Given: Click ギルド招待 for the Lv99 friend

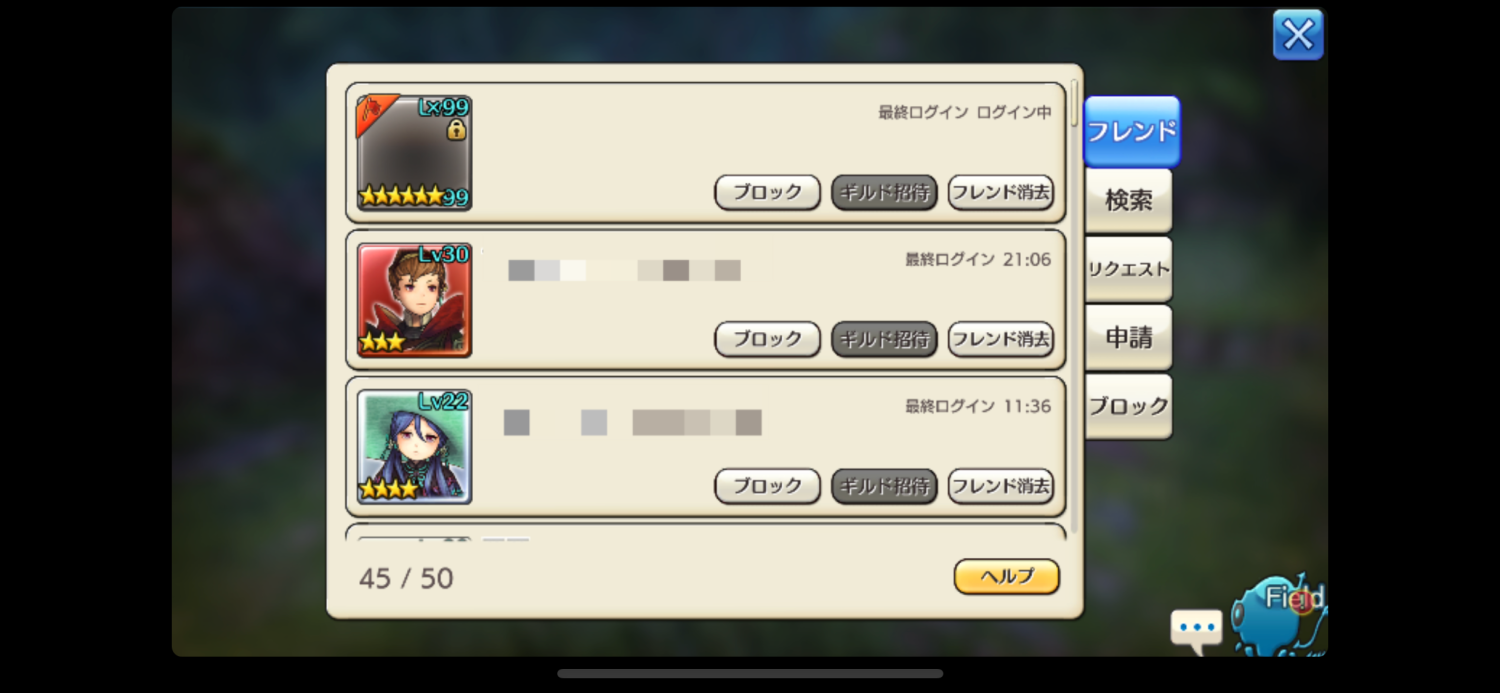Looking at the screenshot, I should [x=884, y=192].
